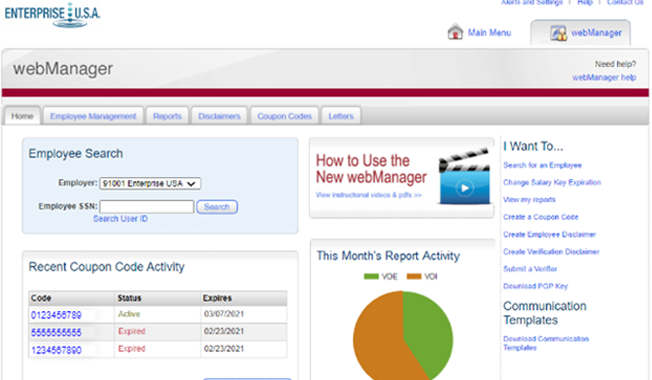Play the webManager instructional video clapperboard
The height and width of the screenshot is (380, 652).
464,176
